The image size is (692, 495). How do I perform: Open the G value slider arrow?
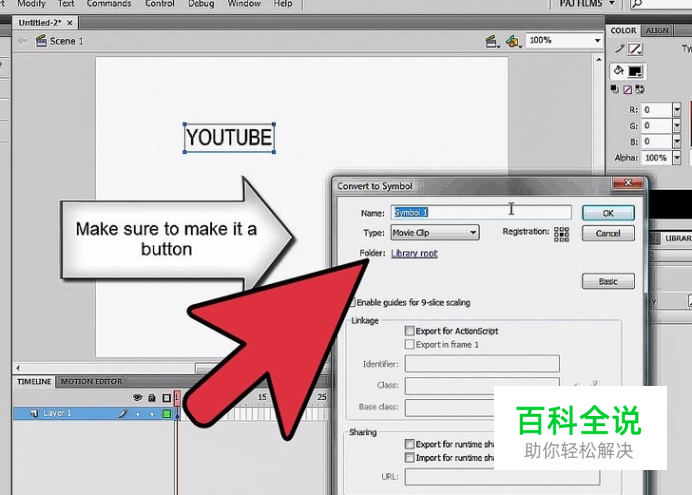677,126
